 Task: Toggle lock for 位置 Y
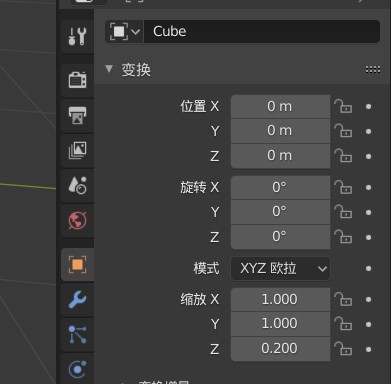(x=343, y=131)
